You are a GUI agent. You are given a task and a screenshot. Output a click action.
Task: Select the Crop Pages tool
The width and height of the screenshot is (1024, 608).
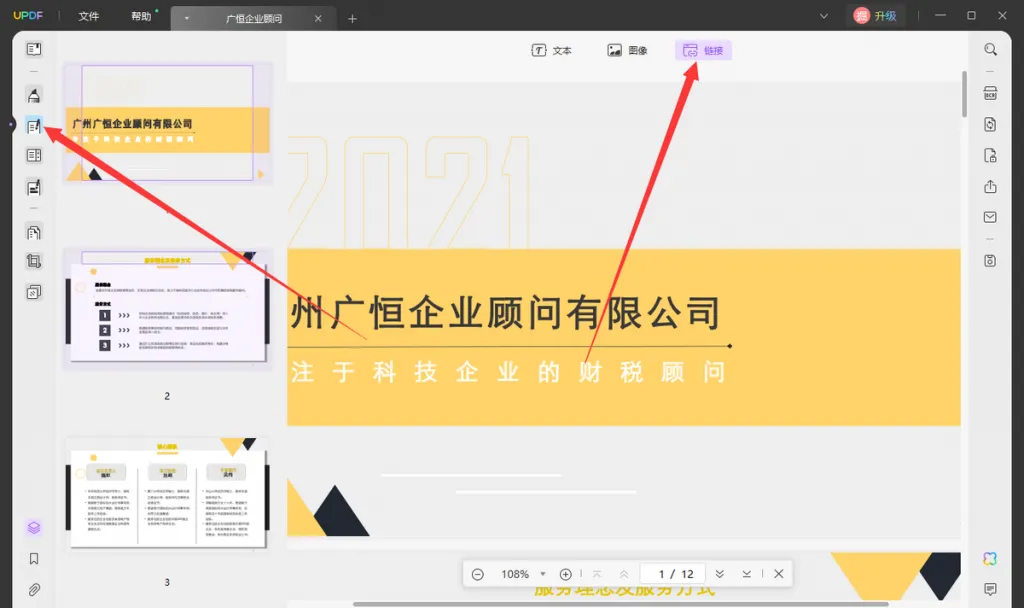pyautogui.click(x=34, y=261)
